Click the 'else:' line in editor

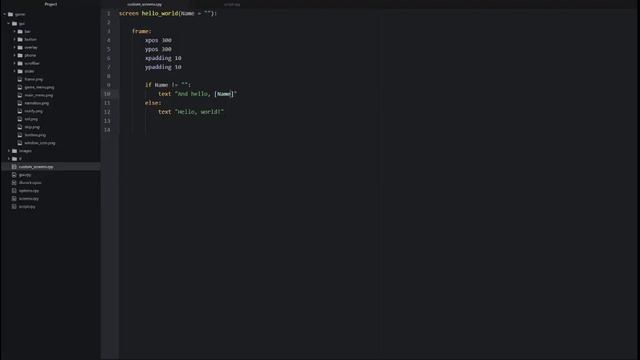click(153, 103)
